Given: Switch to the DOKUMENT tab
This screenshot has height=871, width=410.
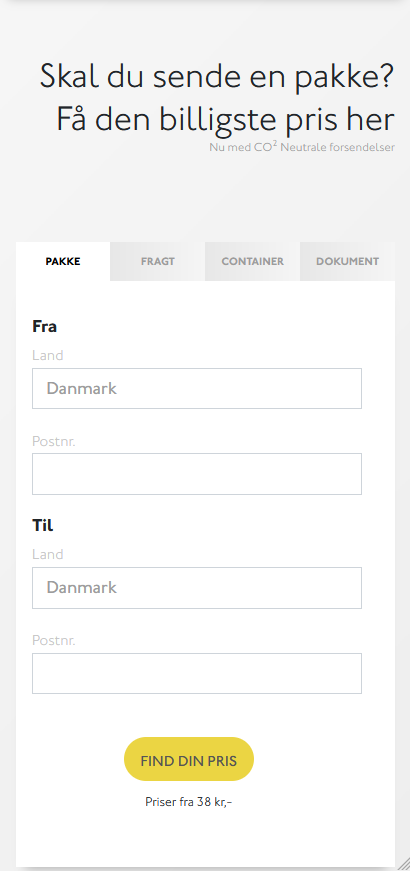Looking at the screenshot, I should (x=347, y=261).
